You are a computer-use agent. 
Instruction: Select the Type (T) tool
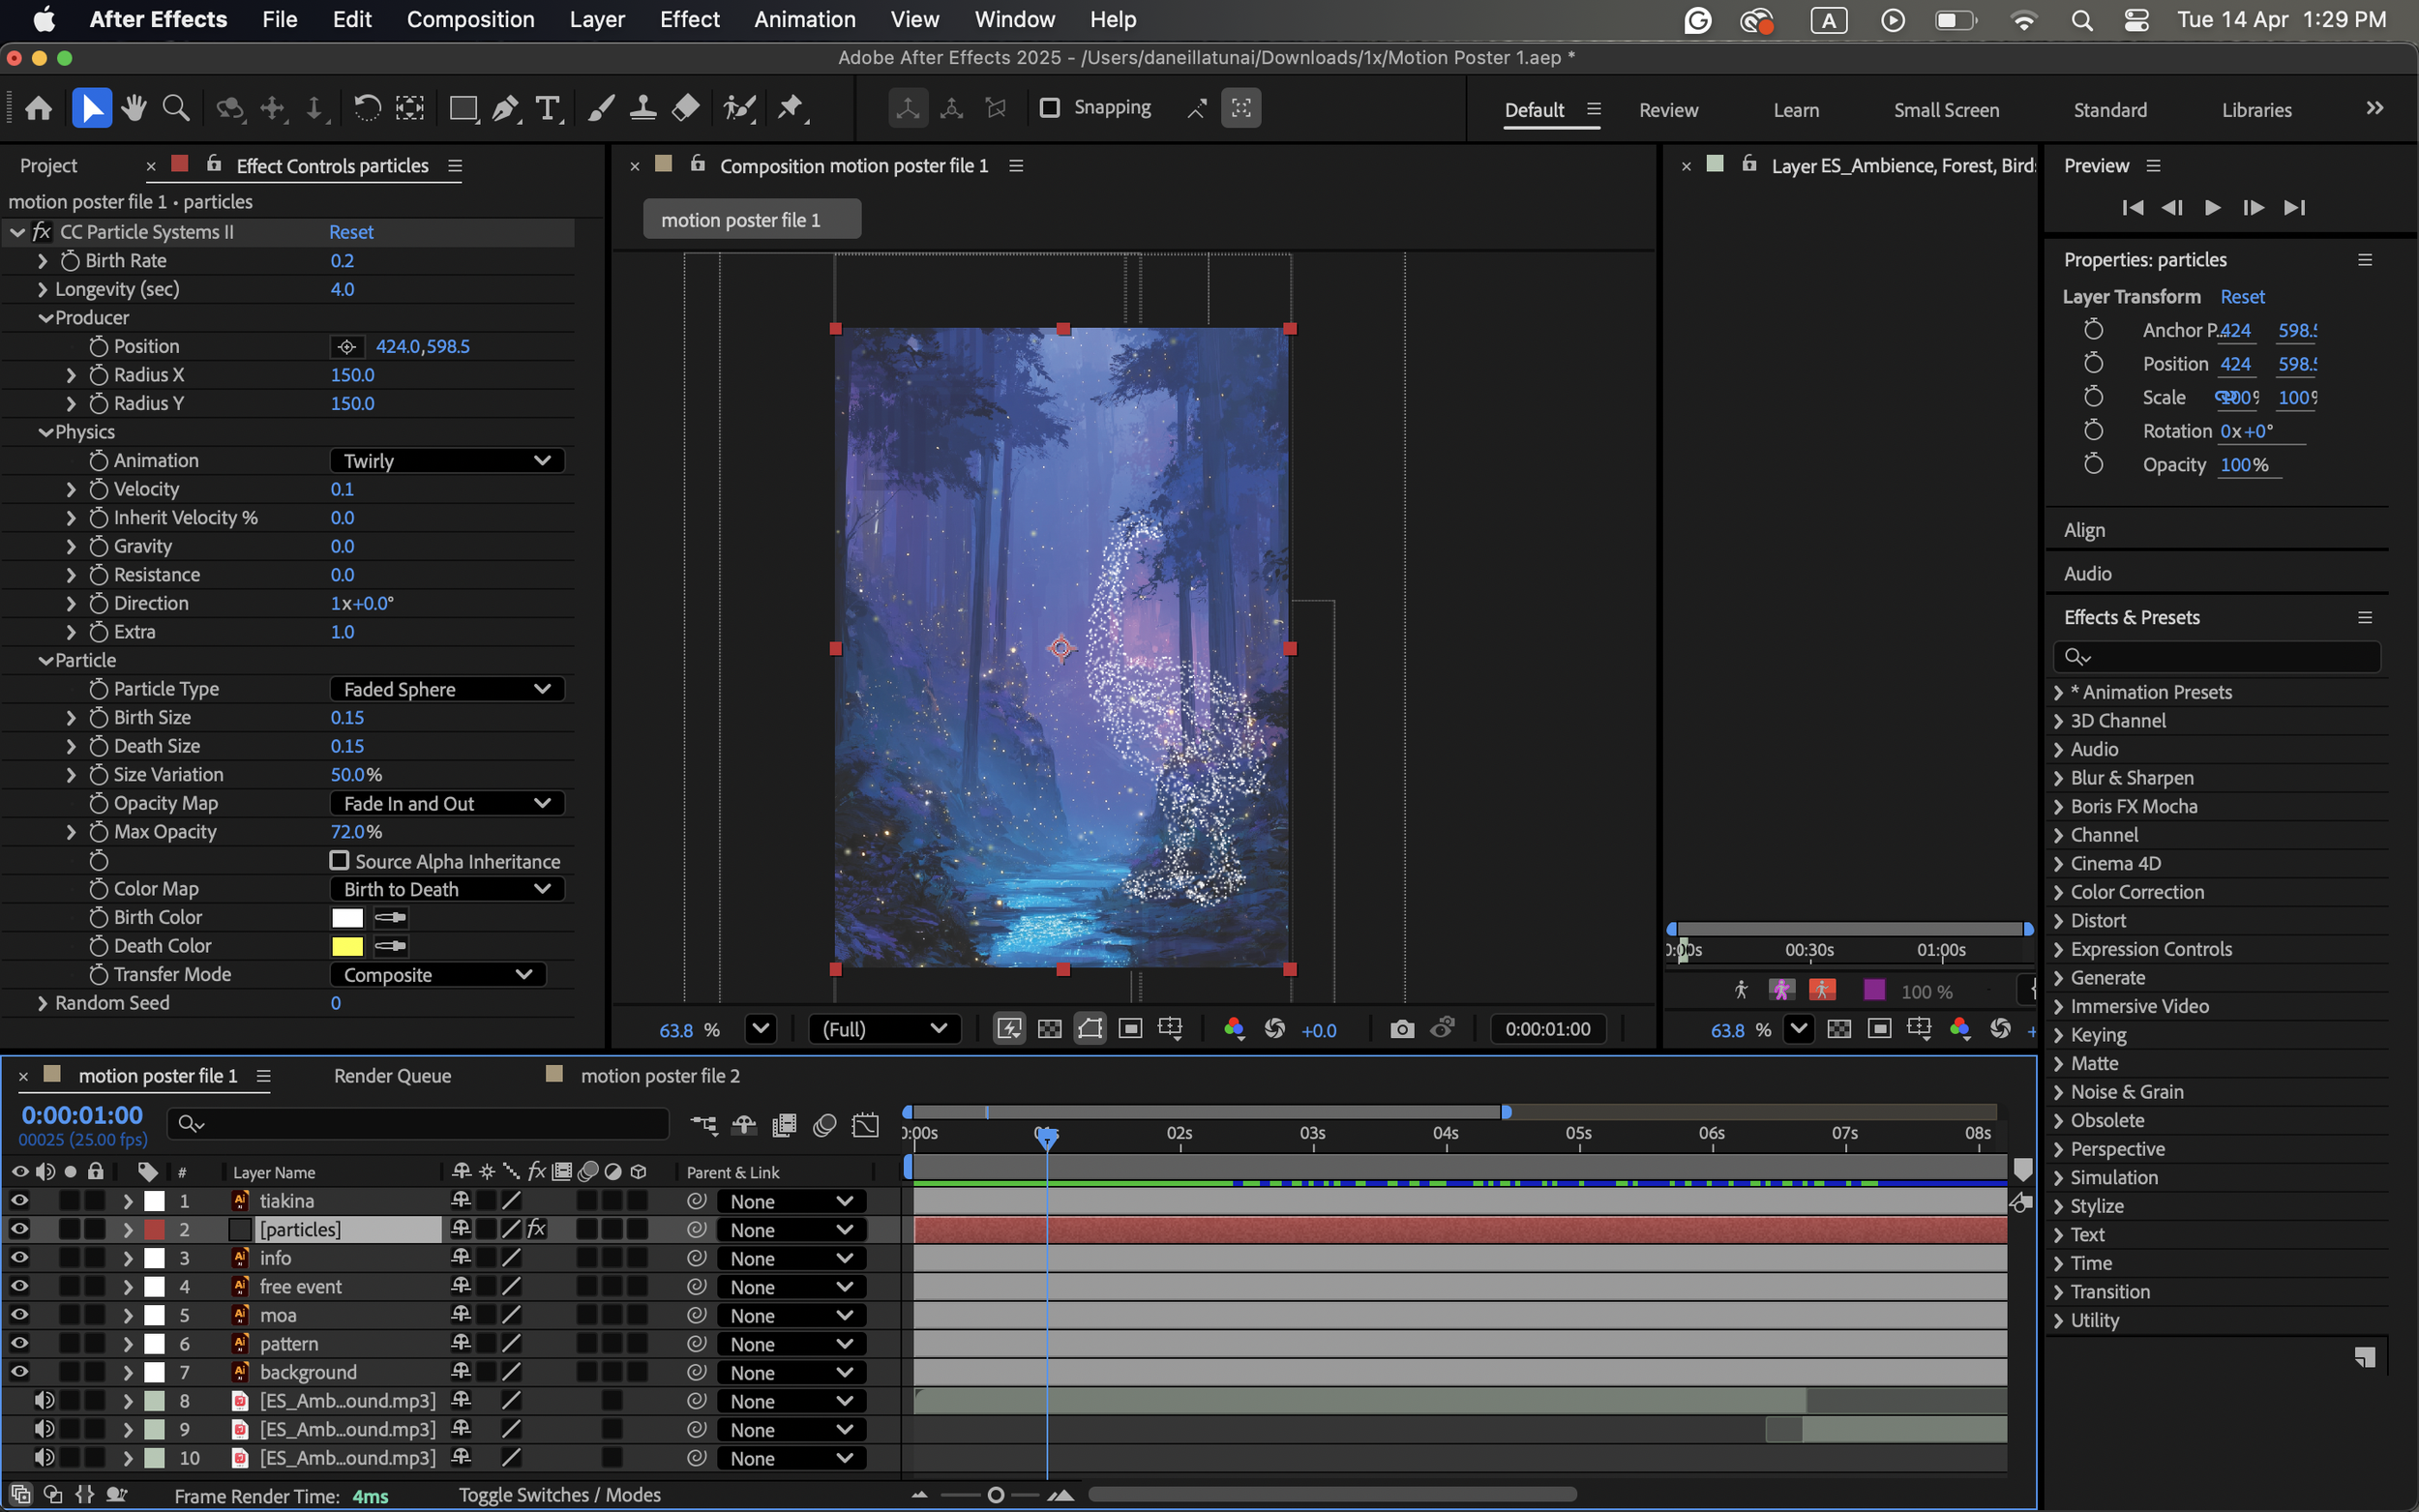(547, 108)
